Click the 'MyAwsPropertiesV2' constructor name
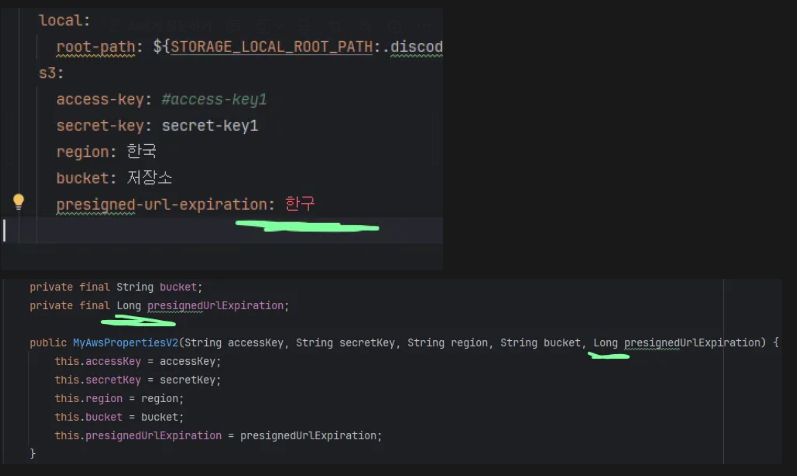 click(x=126, y=343)
